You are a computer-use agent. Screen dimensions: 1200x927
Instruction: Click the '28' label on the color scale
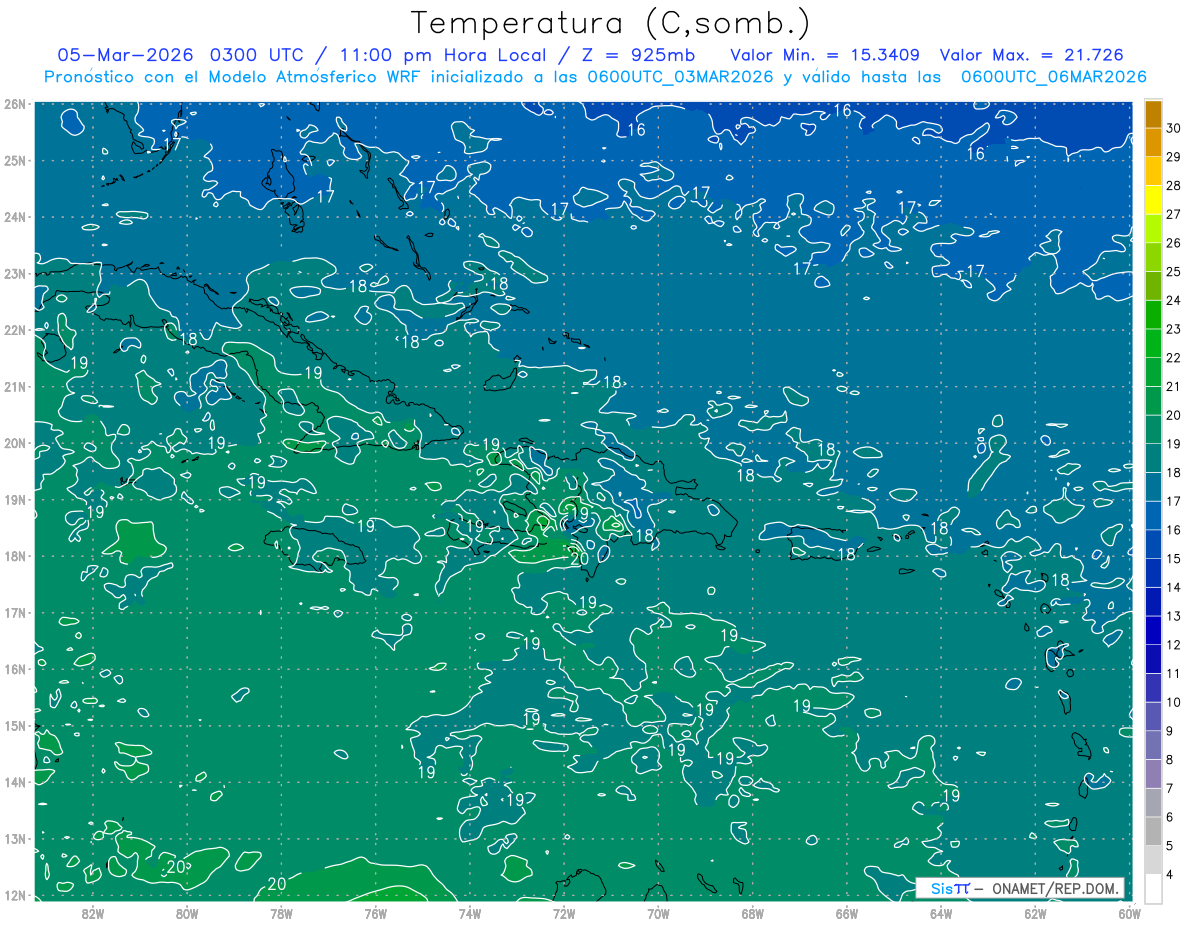click(x=1174, y=185)
